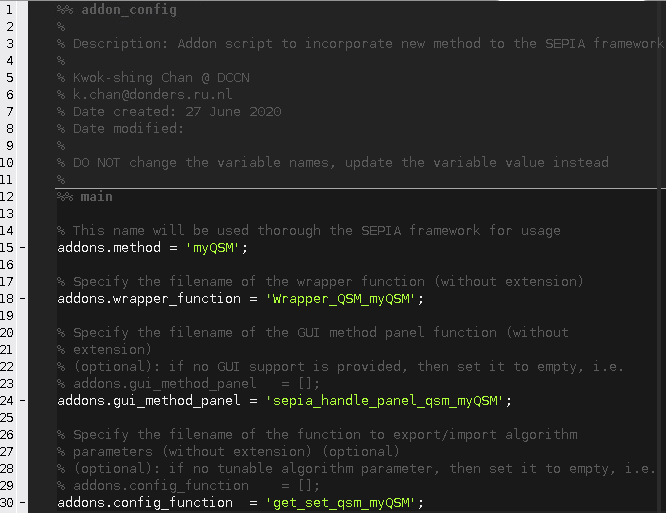666x513 pixels.
Task: Click 'Date created: 27 June 2020' comment
Action: (x=169, y=112)
